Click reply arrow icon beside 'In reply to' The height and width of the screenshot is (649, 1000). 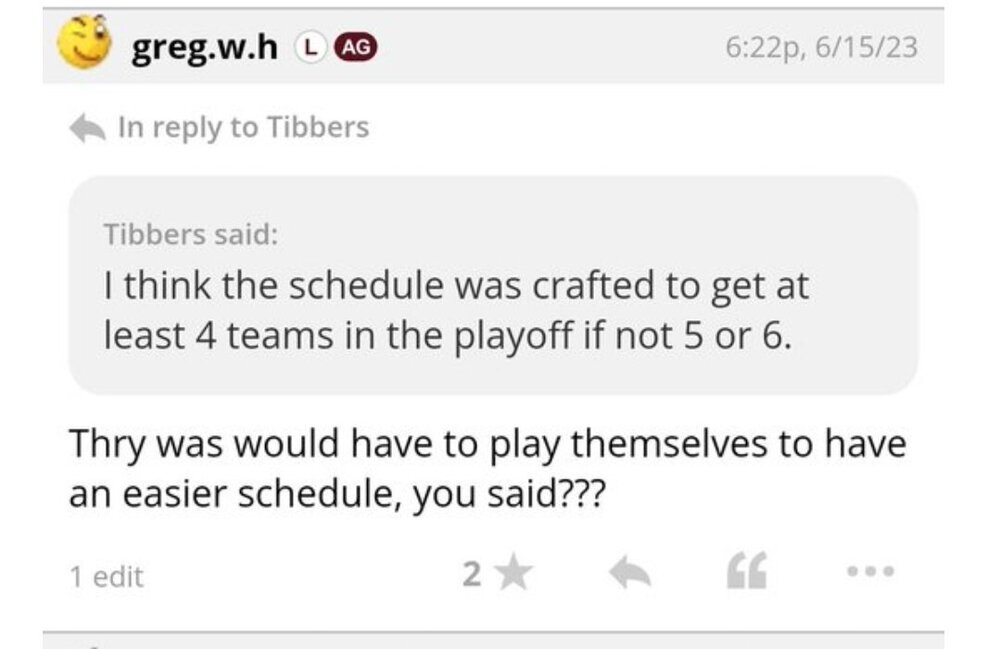click(88, 128)
